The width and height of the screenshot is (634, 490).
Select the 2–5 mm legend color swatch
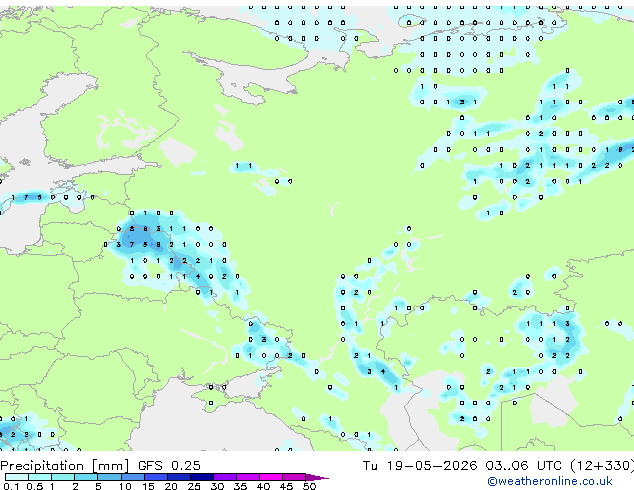(x=86, y=477)
